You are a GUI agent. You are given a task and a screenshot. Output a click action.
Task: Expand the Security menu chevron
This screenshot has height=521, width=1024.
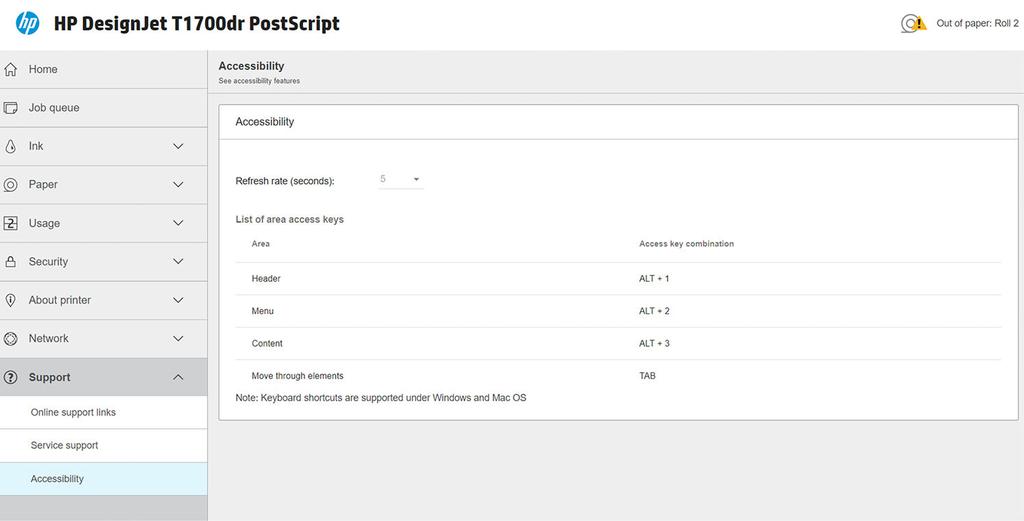coord(178,262)
